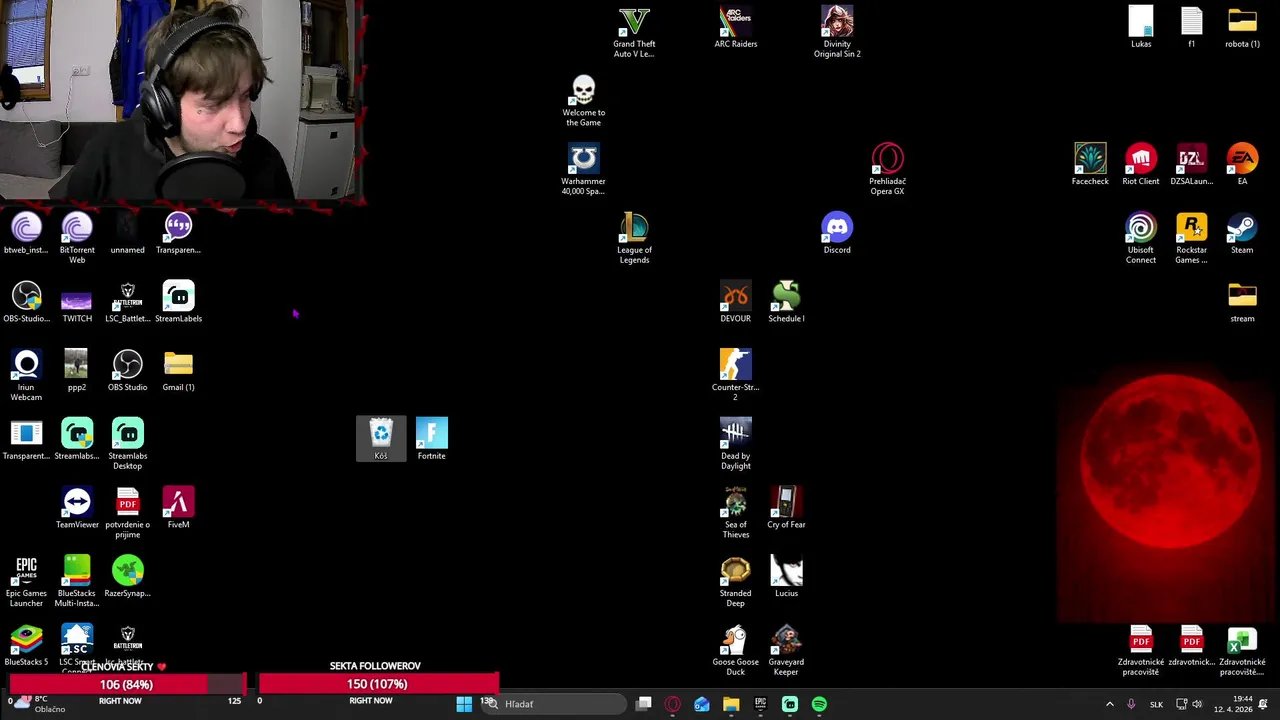Select the Gmail (1) folder
The image size is (1280, 720).
pos(178,370)
